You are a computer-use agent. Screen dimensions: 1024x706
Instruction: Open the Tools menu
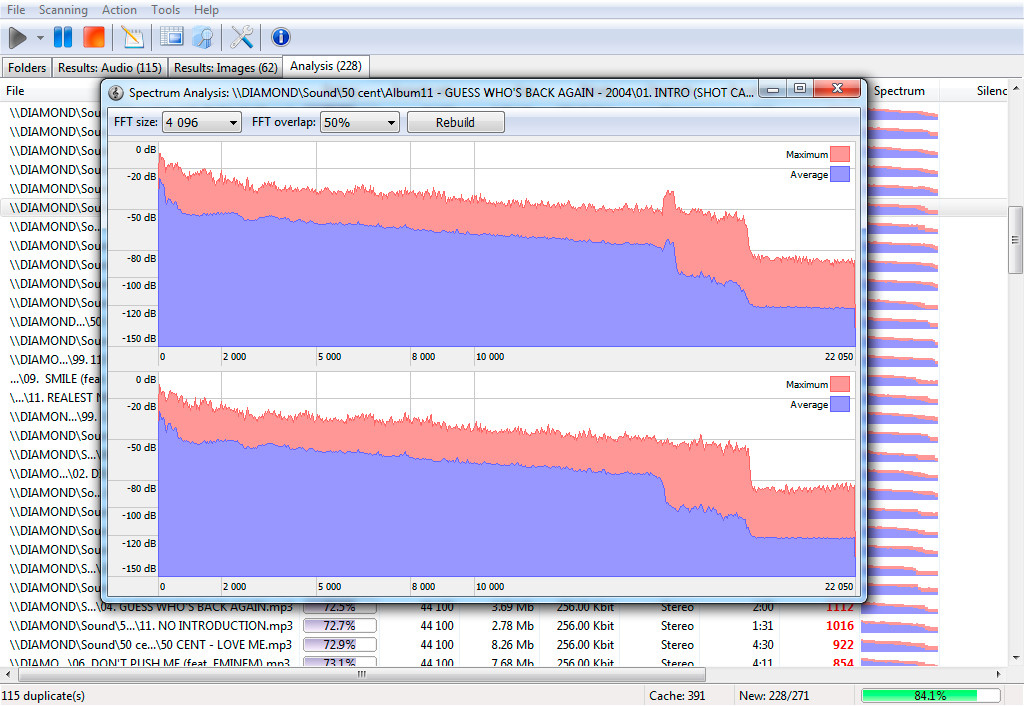(x=166, y=10)
